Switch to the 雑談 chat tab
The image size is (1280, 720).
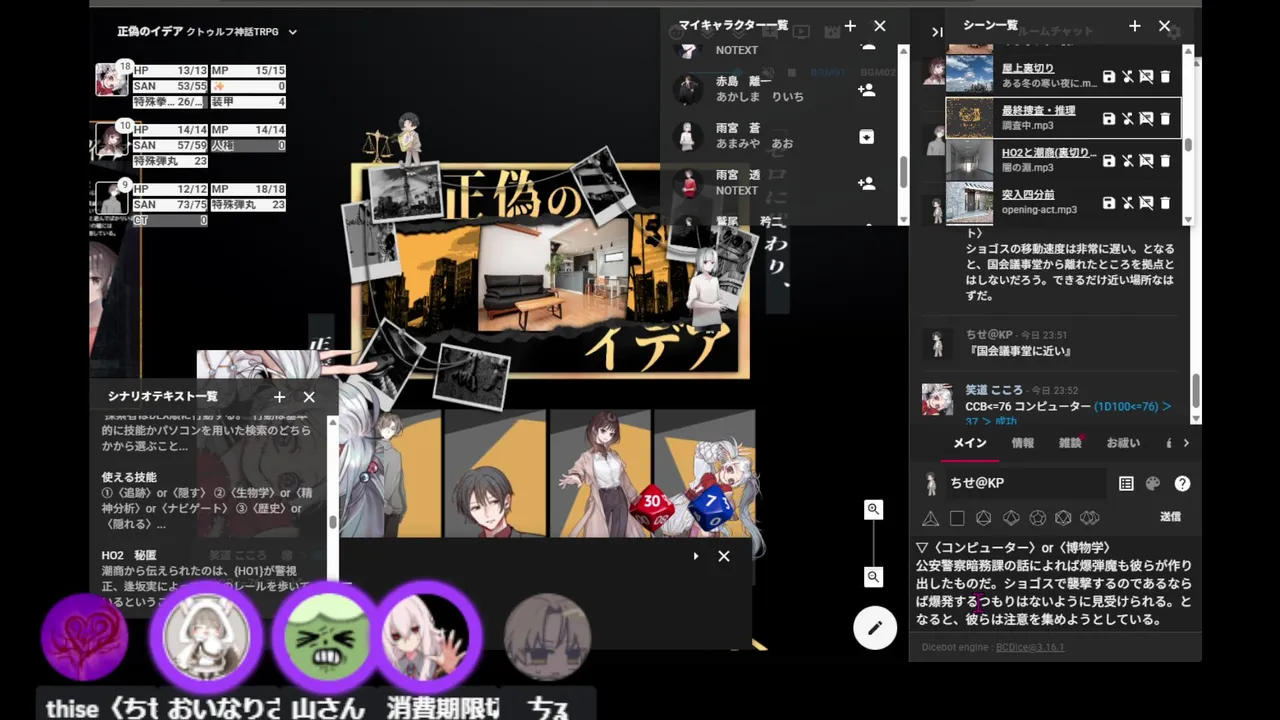1070,443
